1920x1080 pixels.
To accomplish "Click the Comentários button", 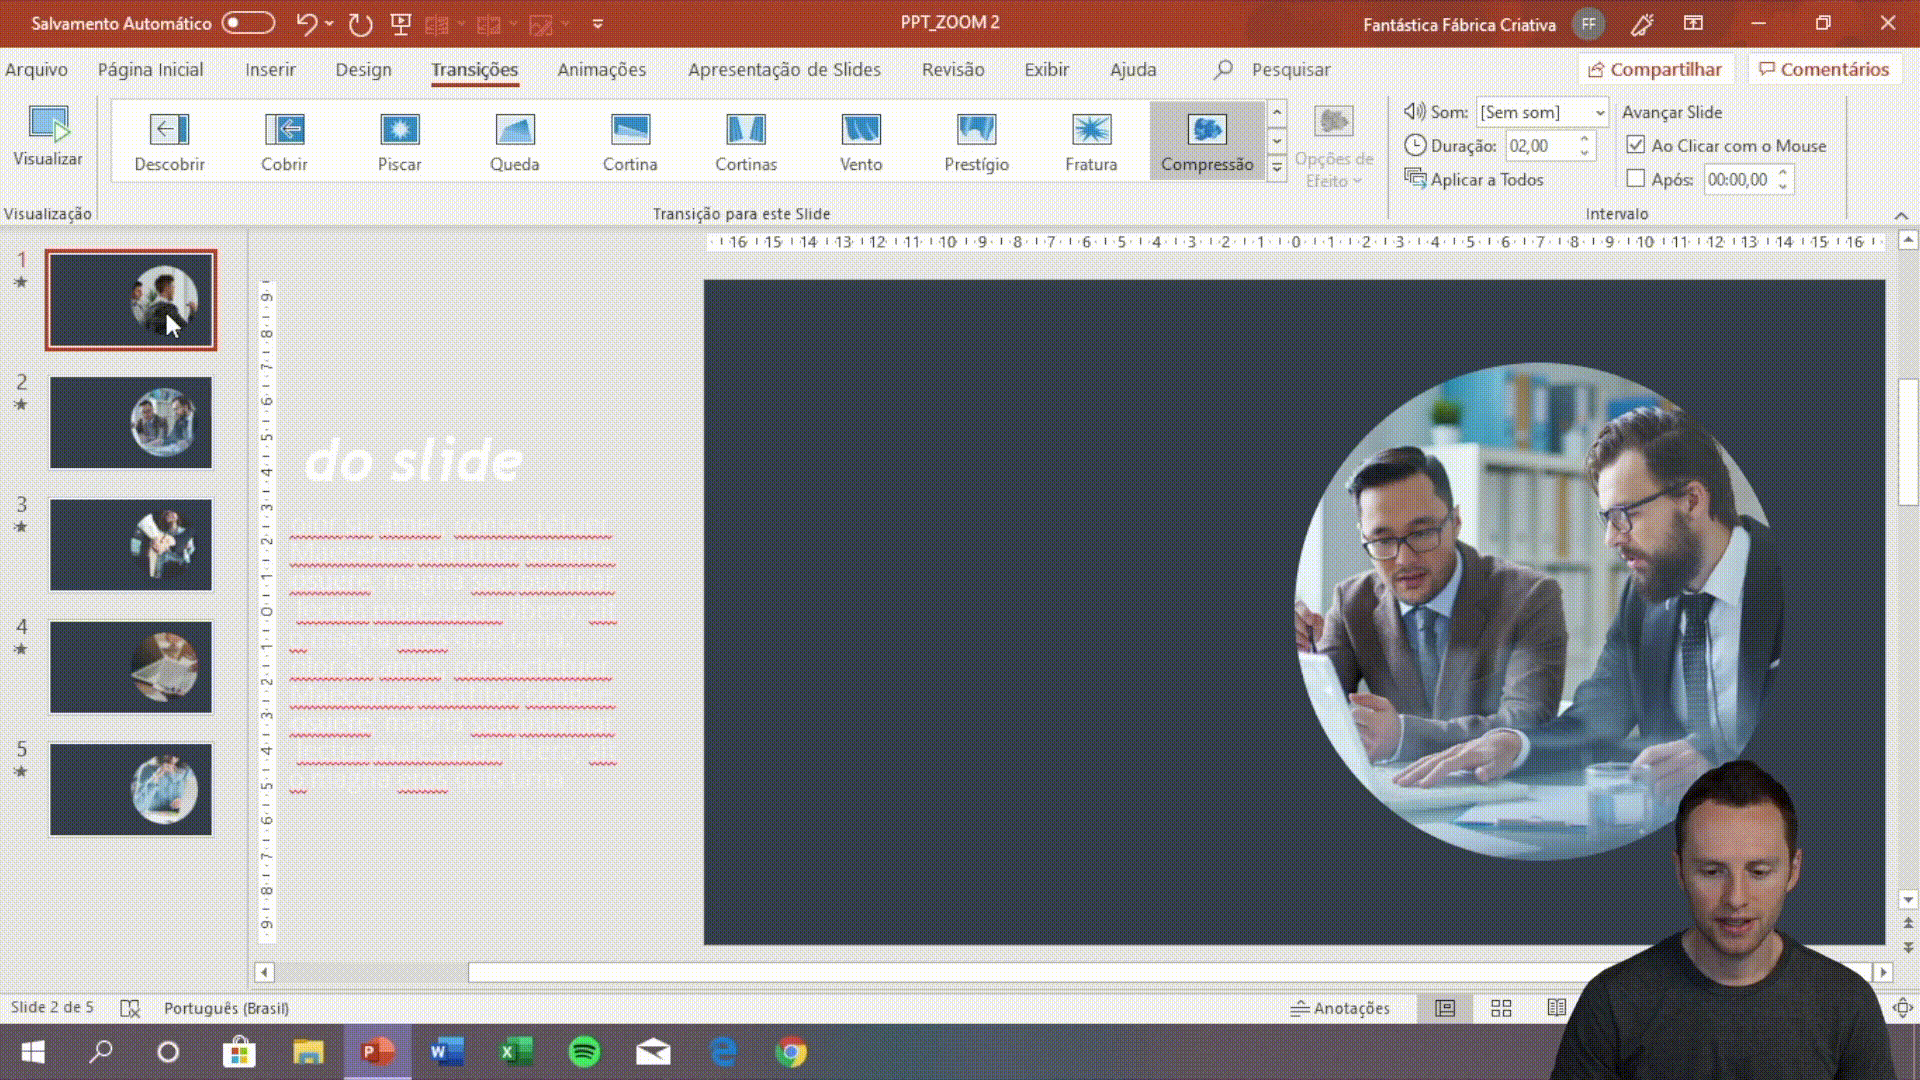I will (1824, 69).
